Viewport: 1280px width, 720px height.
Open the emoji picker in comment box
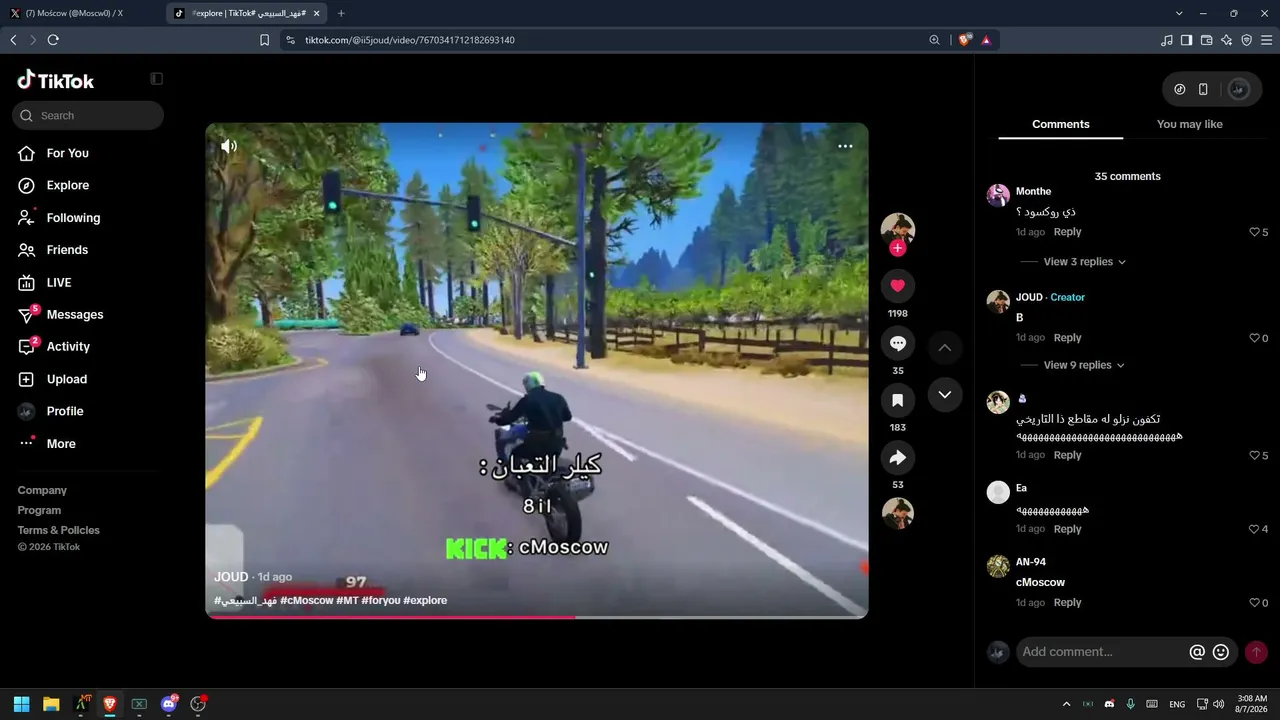(1221, 652)
